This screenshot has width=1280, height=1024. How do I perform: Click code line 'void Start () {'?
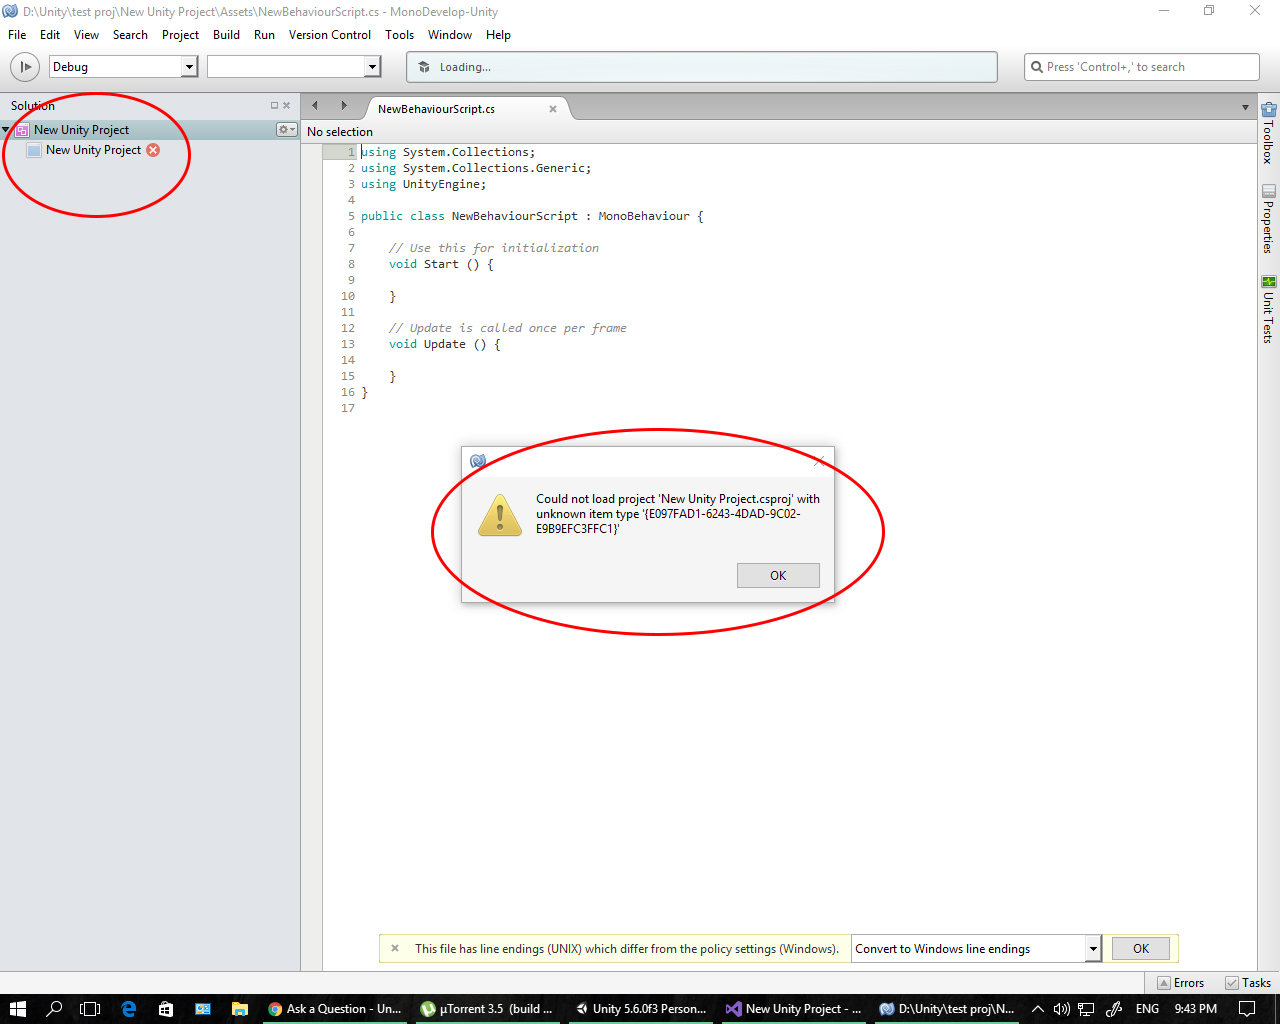tap(441, 264)
